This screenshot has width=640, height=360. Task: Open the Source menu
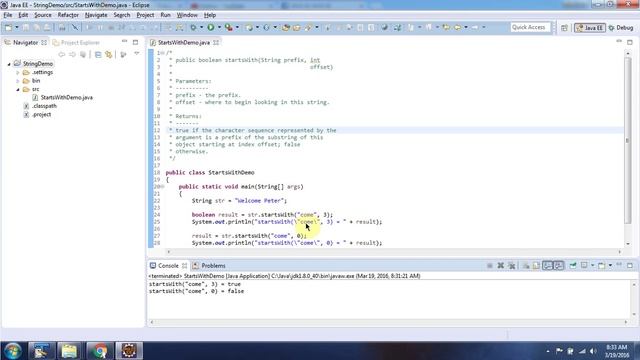coord(43,15)
